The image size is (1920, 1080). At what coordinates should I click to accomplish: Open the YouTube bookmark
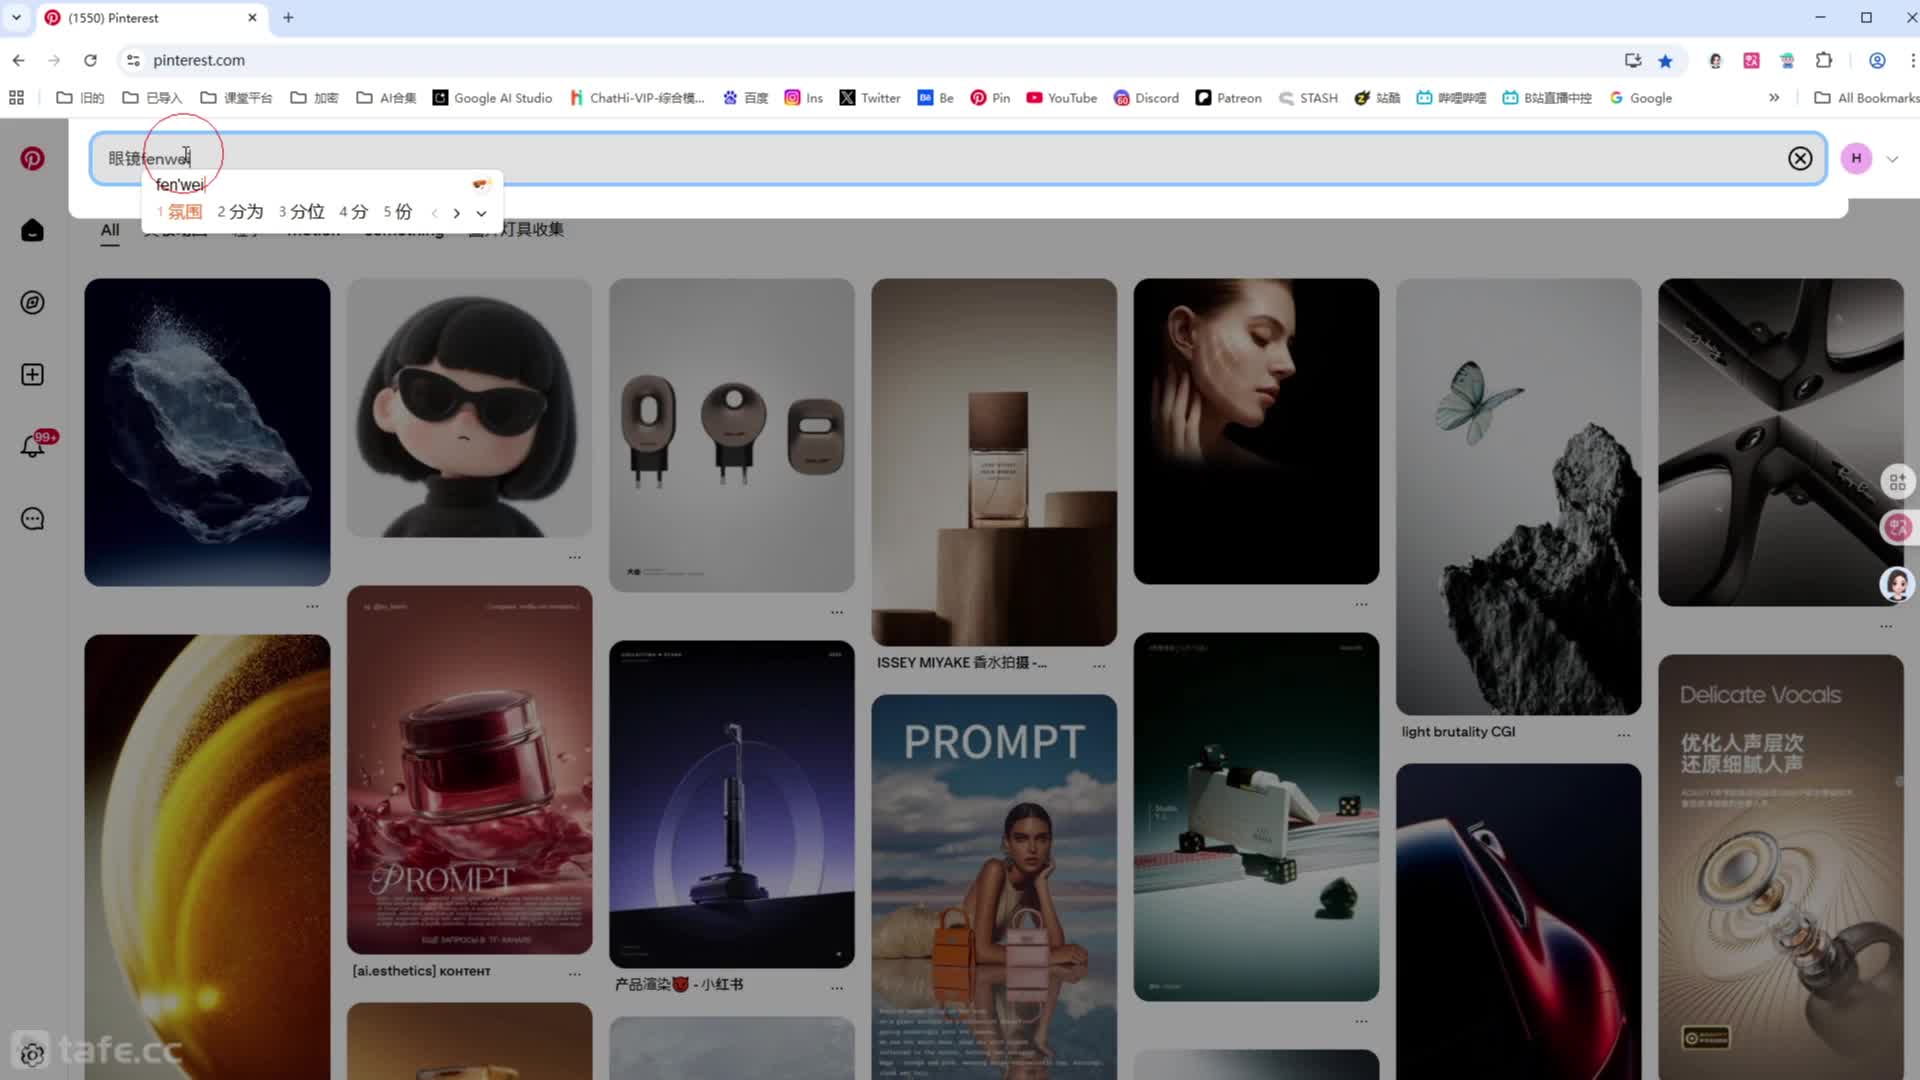1061,98
